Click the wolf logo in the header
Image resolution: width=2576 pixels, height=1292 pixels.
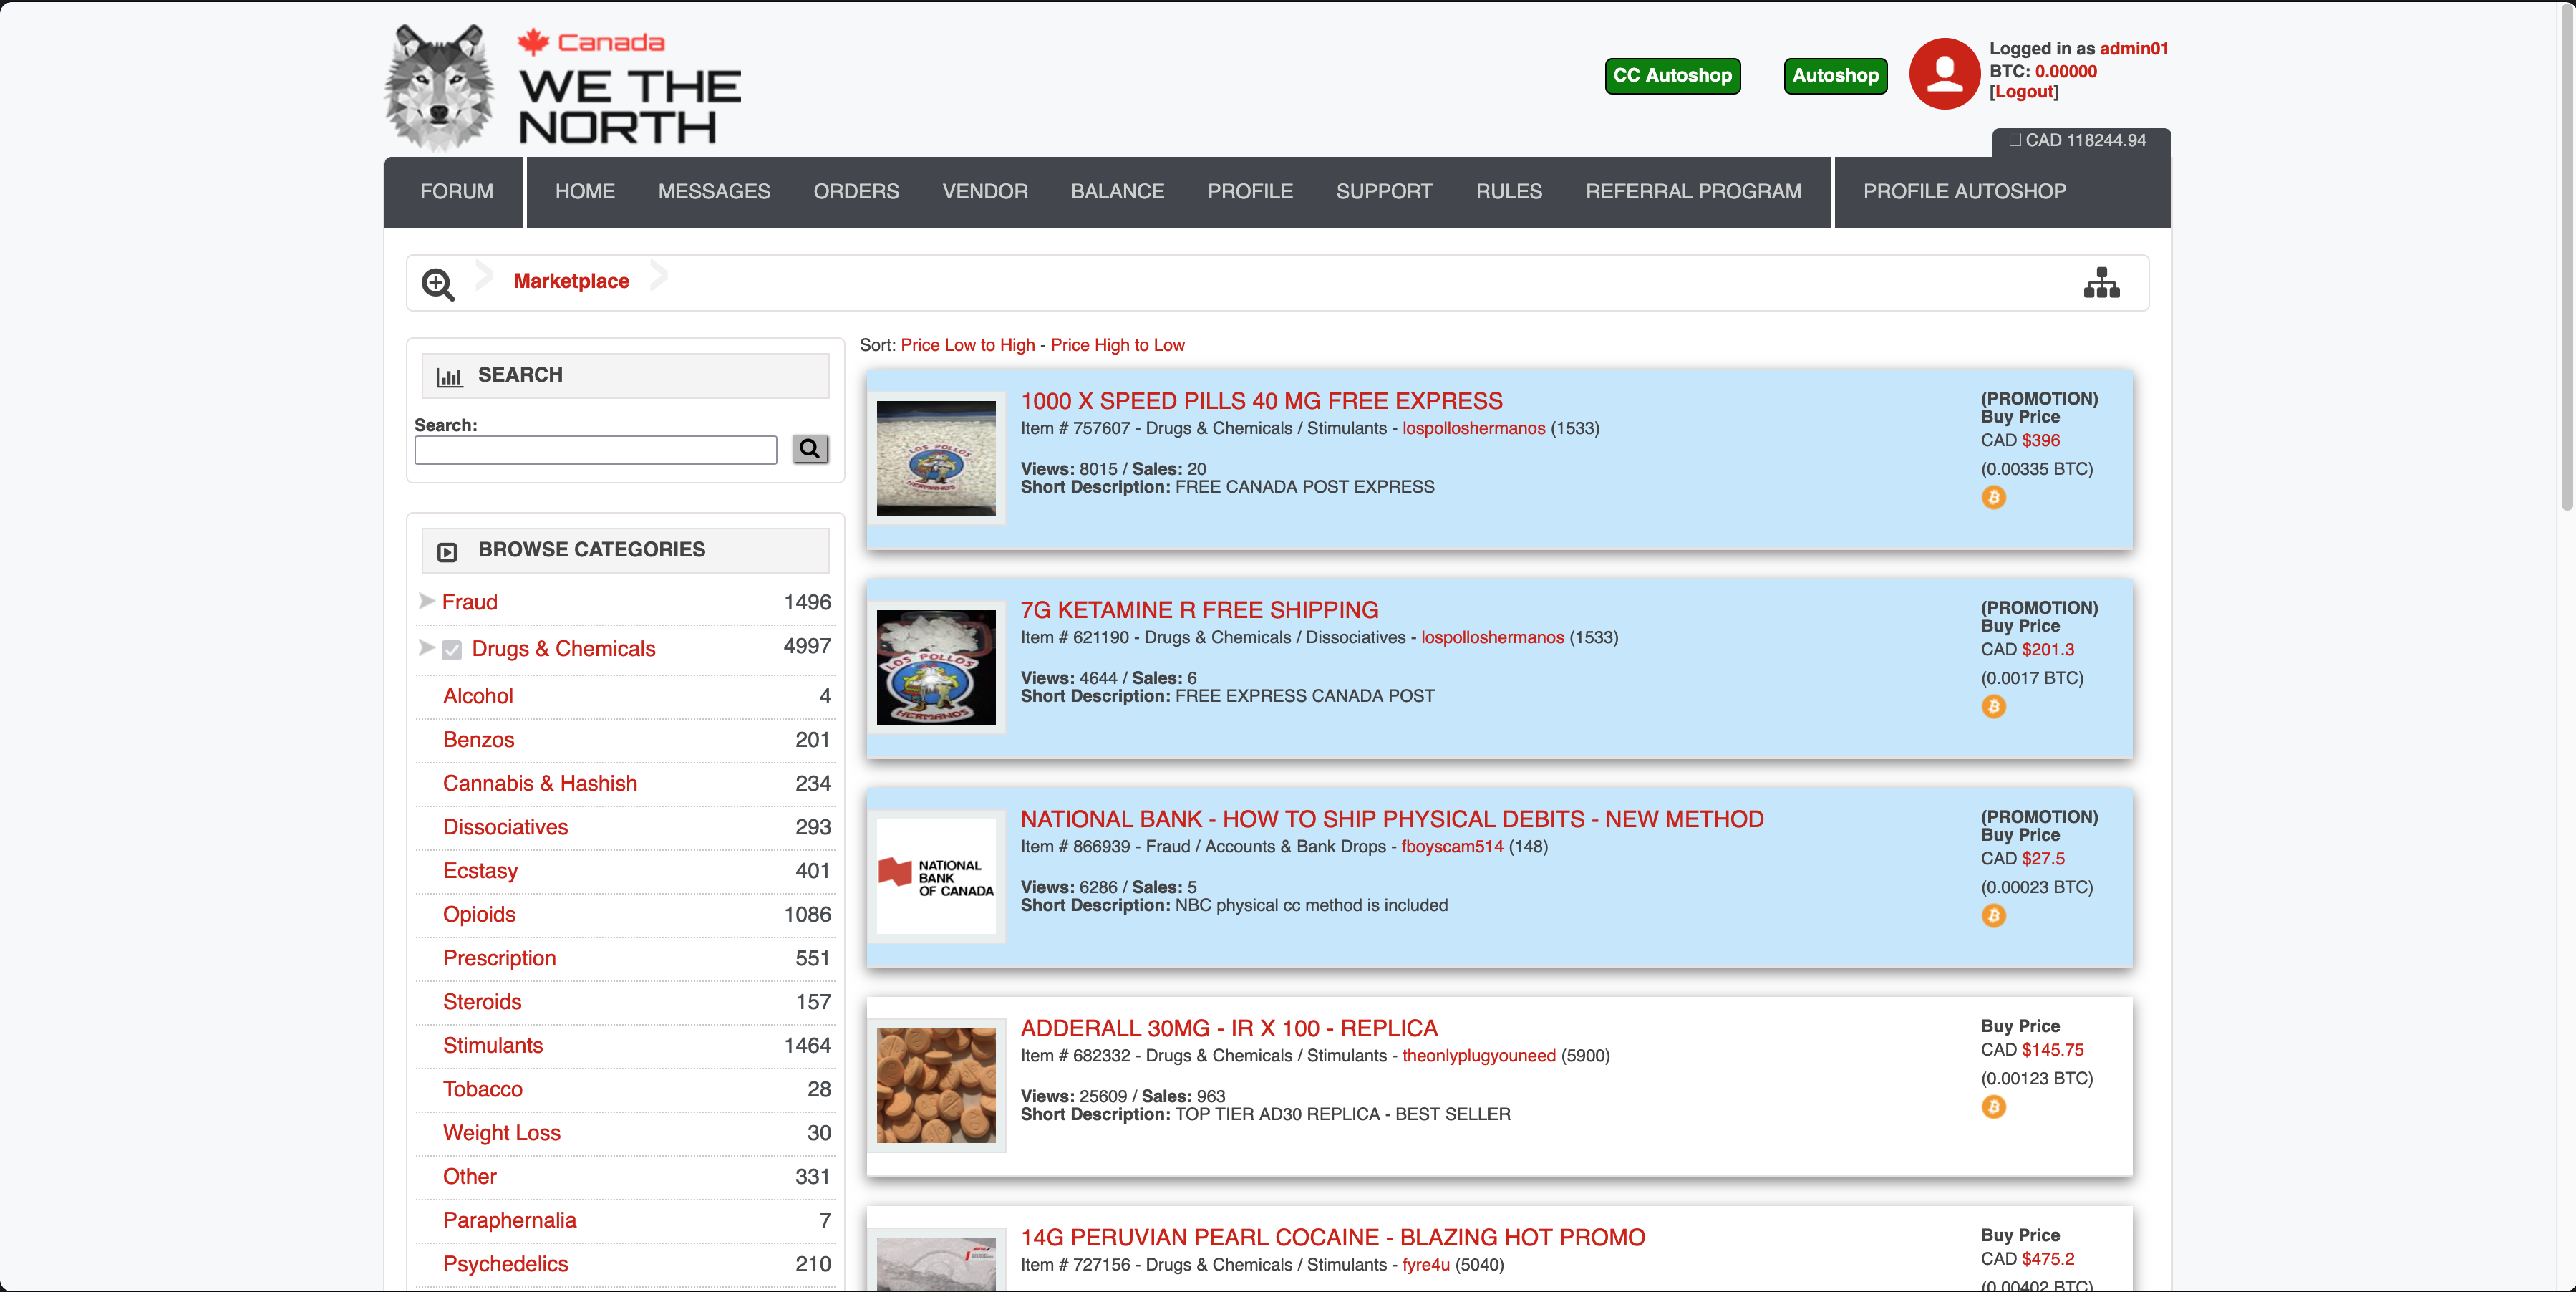(x=440, y=87)
